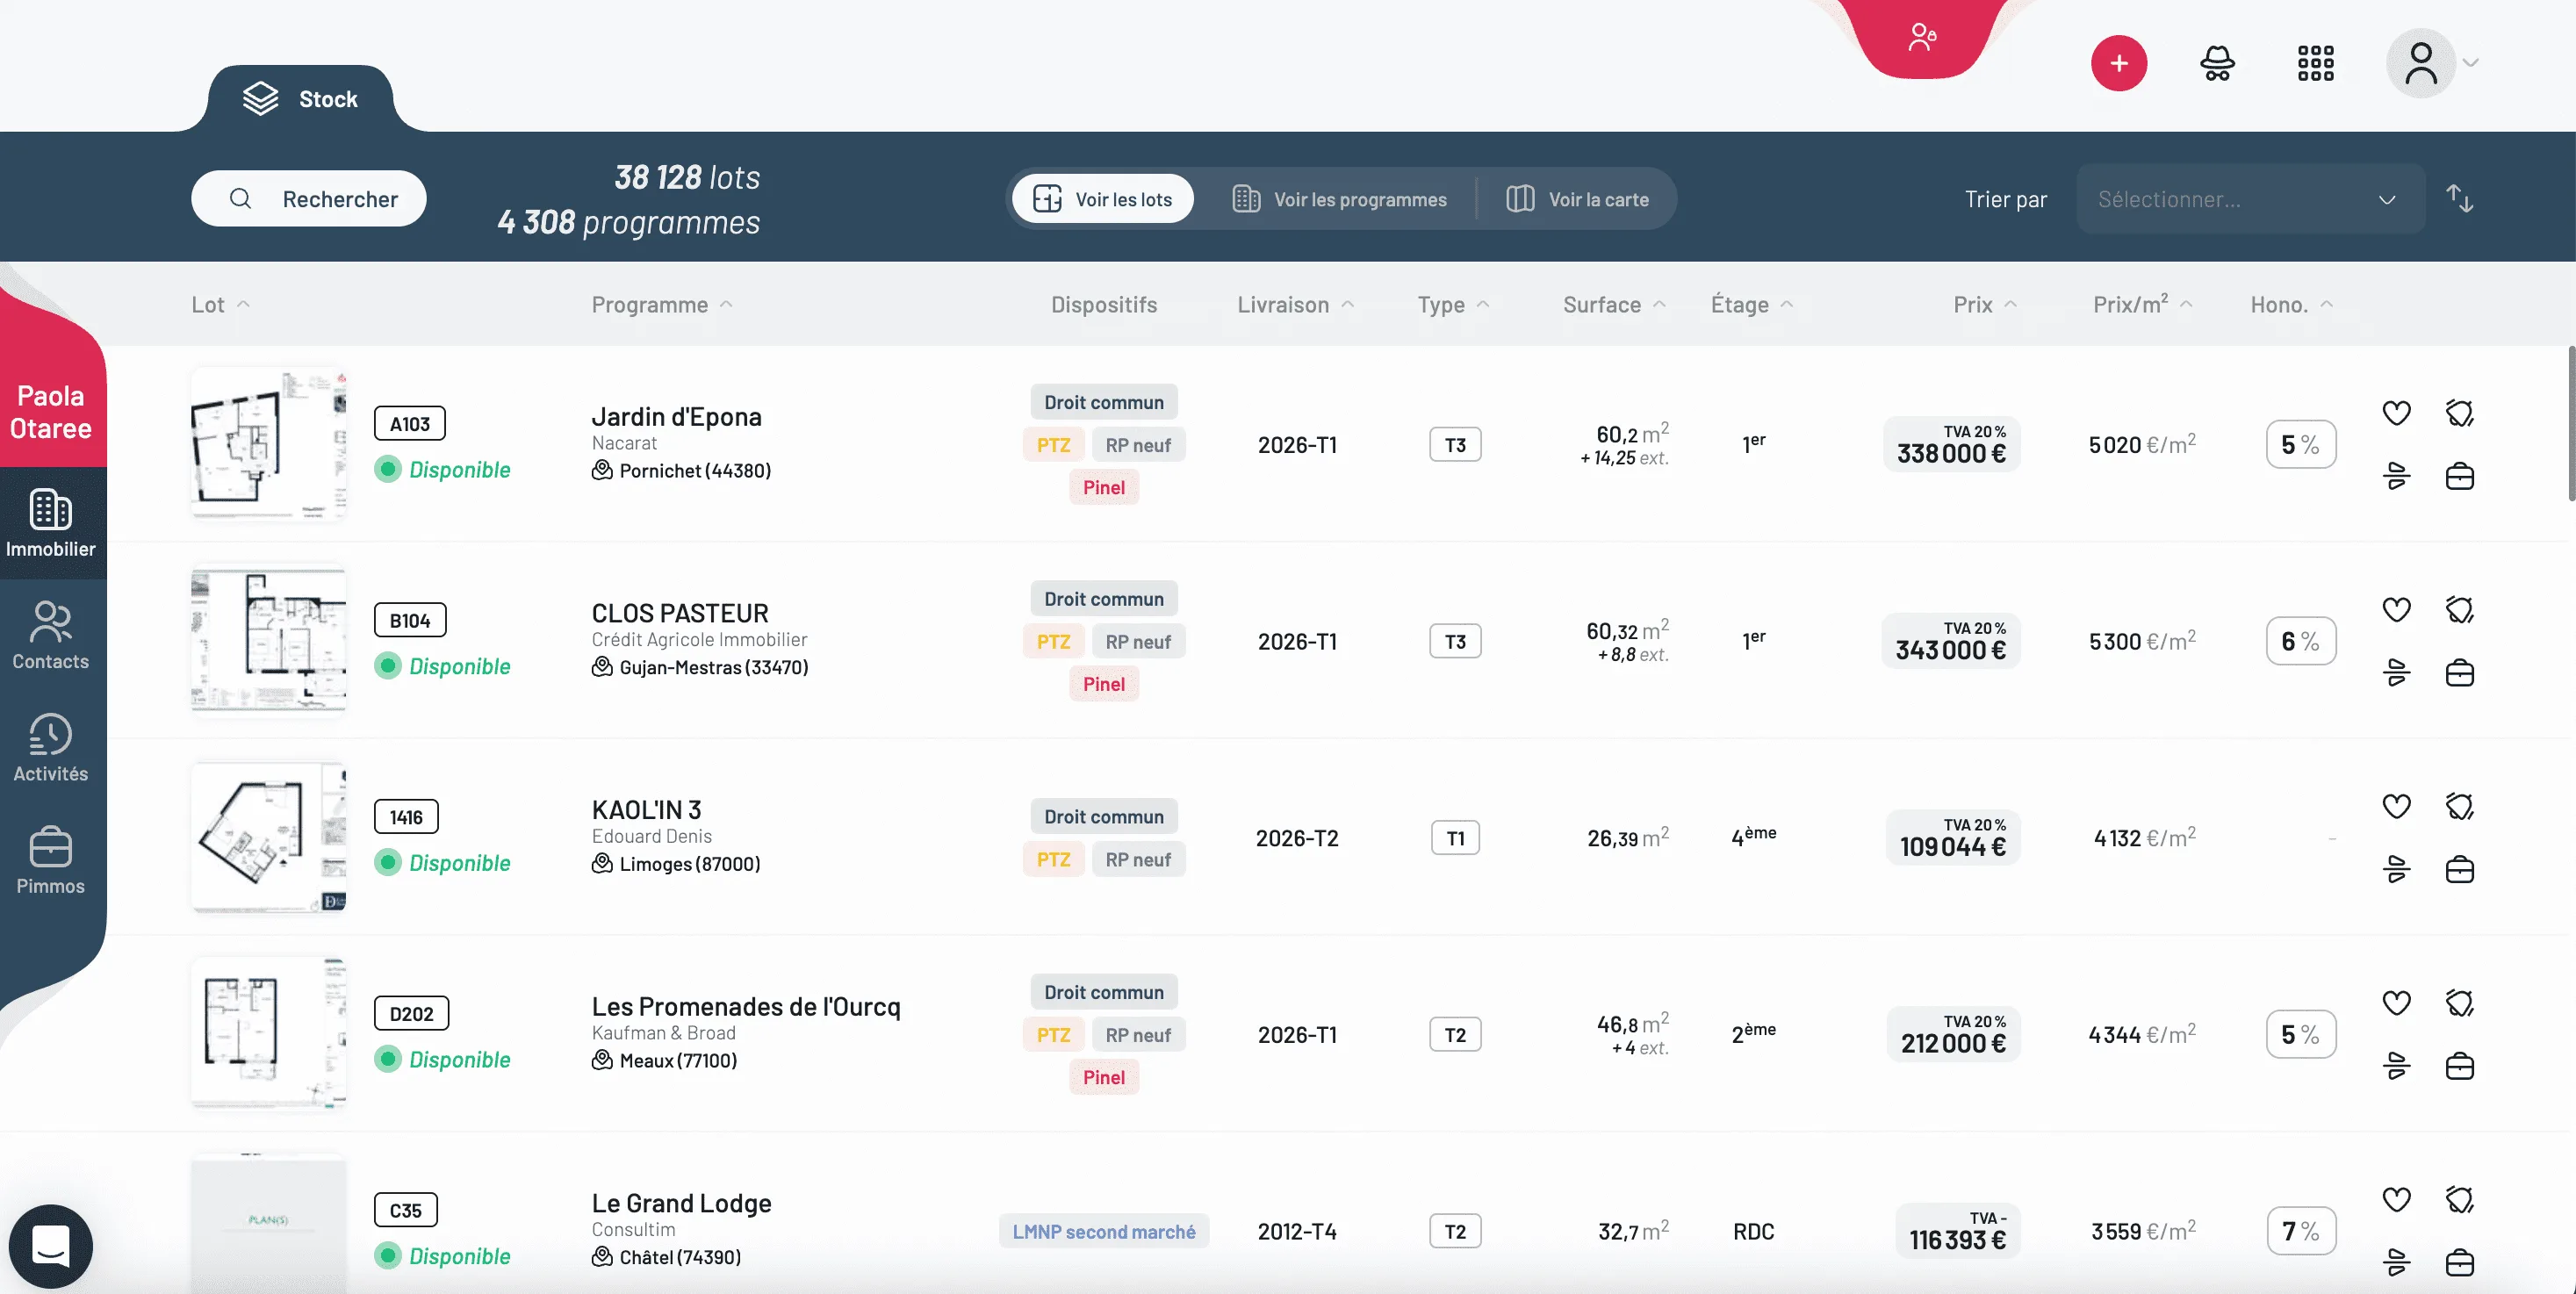The image size is (2576, 1294).
Task: Open Pimmos in the sidebar
Action: point(51,860)
